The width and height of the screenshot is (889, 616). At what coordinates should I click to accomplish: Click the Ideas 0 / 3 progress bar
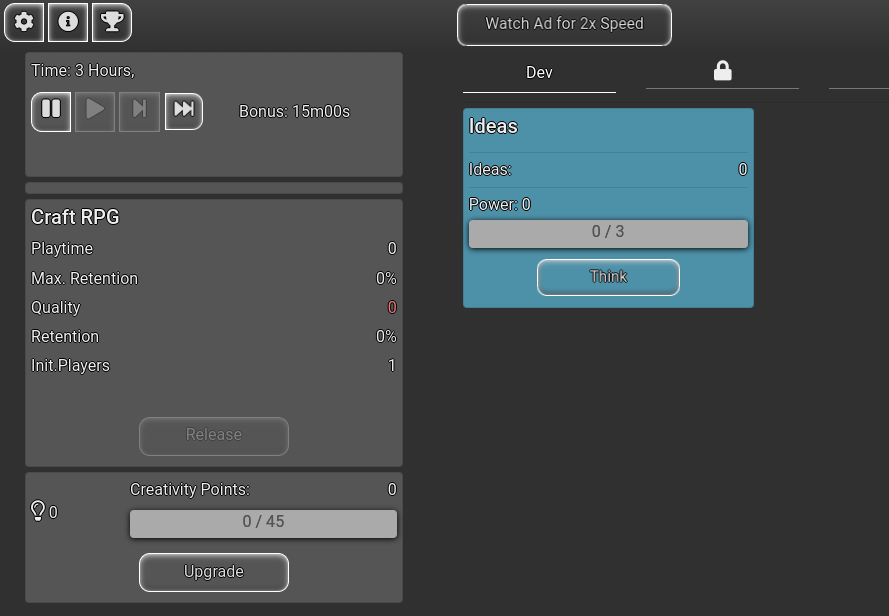pos(608,233)
